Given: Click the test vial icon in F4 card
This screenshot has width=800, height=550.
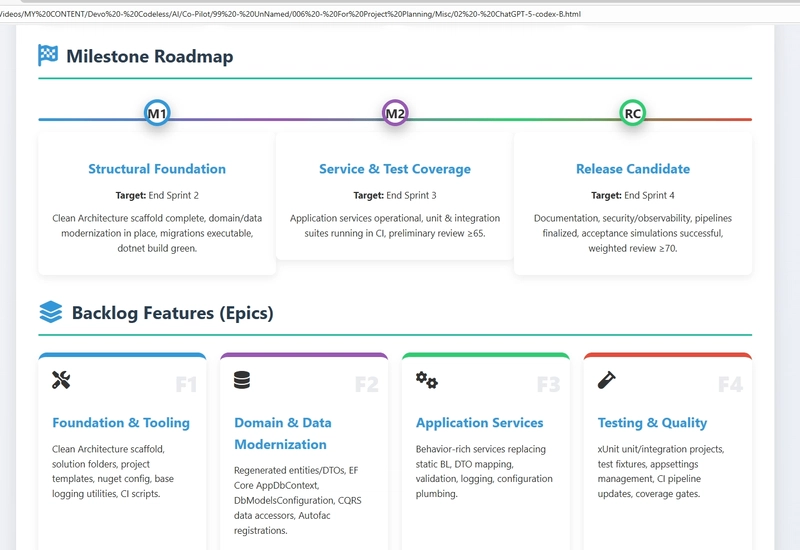Looking at the screenshot, I should click(606, 380).
